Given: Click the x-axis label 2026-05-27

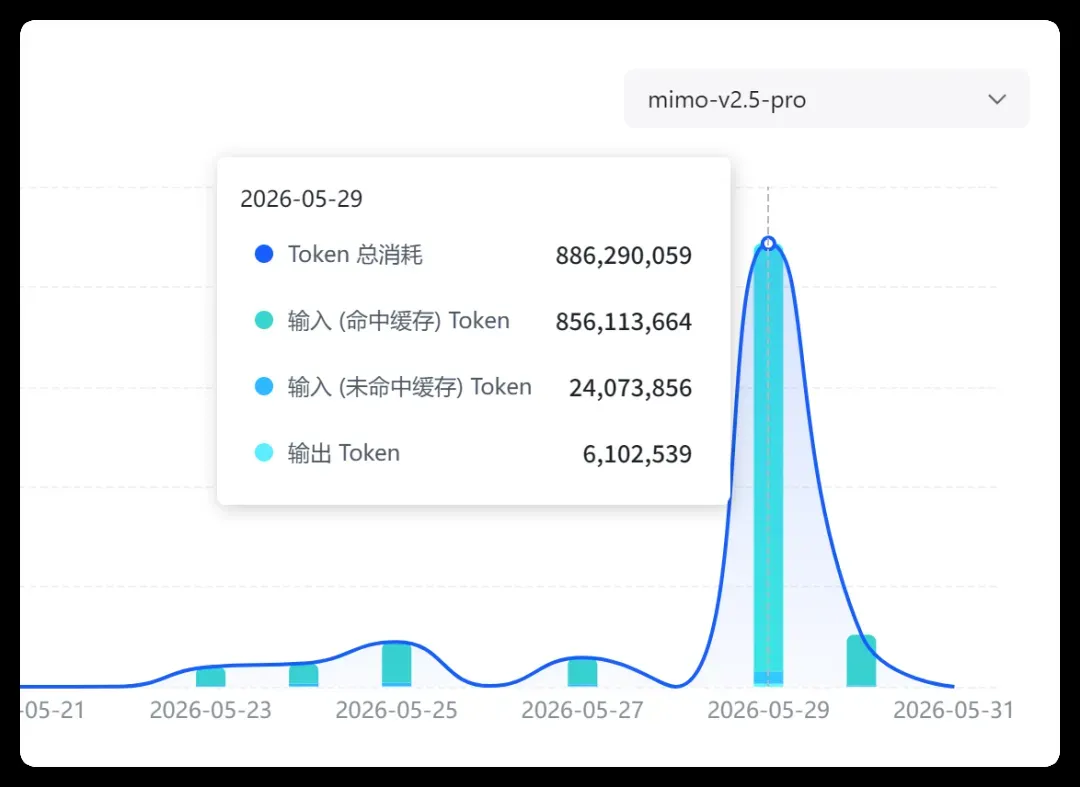Looking at the screenshot, I should pyautogui.click(x=583, y=710).
